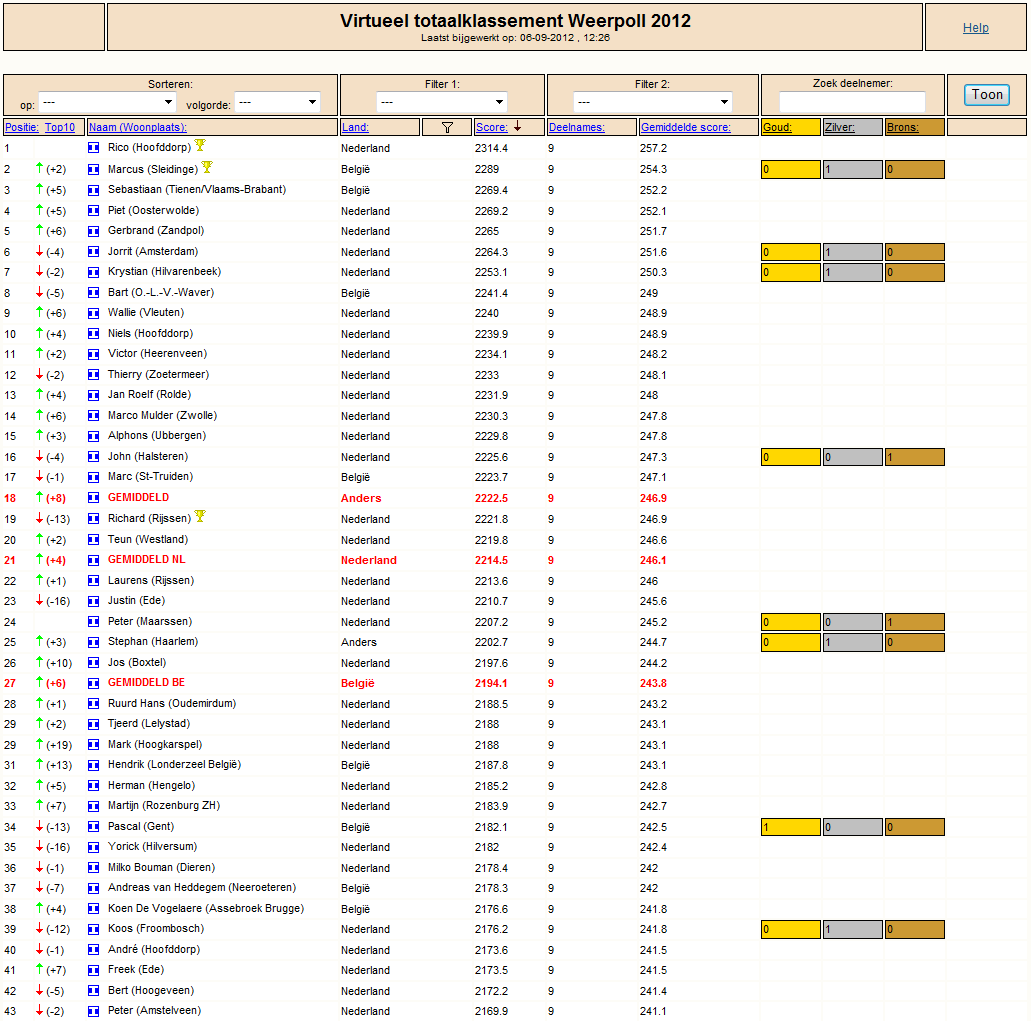
Task: Click the bronze medal box for John (Halsteren)
Action: 915,457
